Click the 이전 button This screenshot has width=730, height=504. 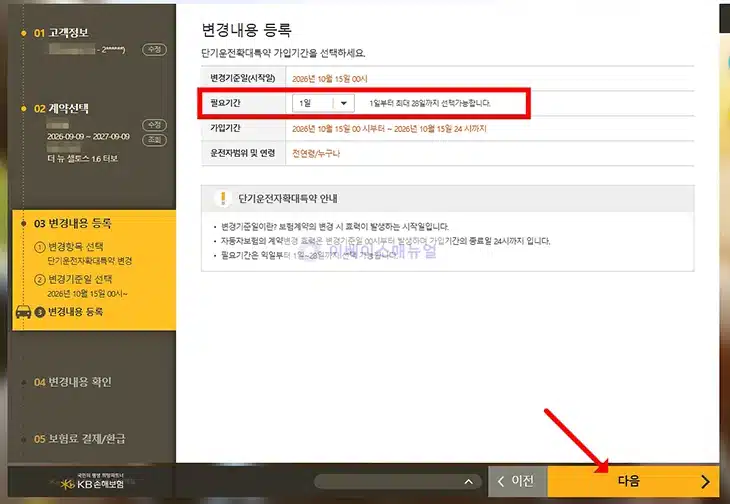[x=518, y=481]
